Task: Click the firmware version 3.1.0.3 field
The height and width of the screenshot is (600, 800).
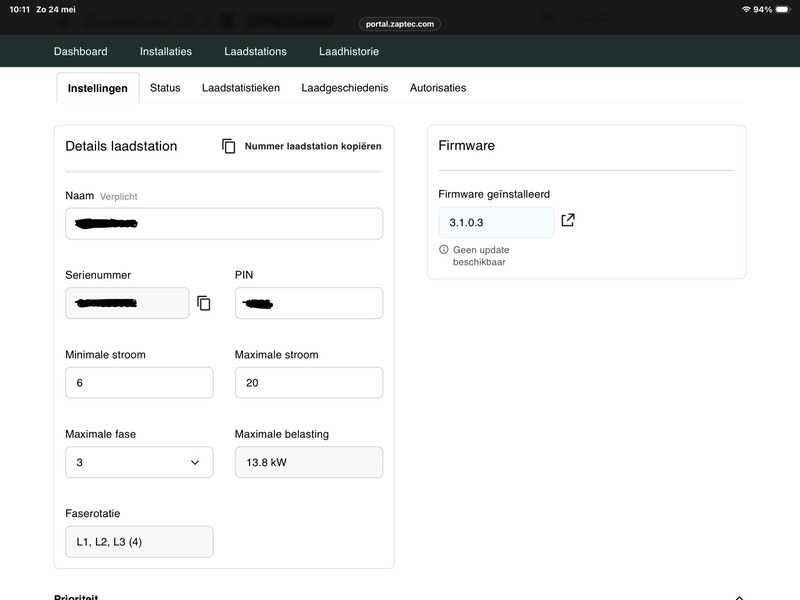Action: [496, 222]
